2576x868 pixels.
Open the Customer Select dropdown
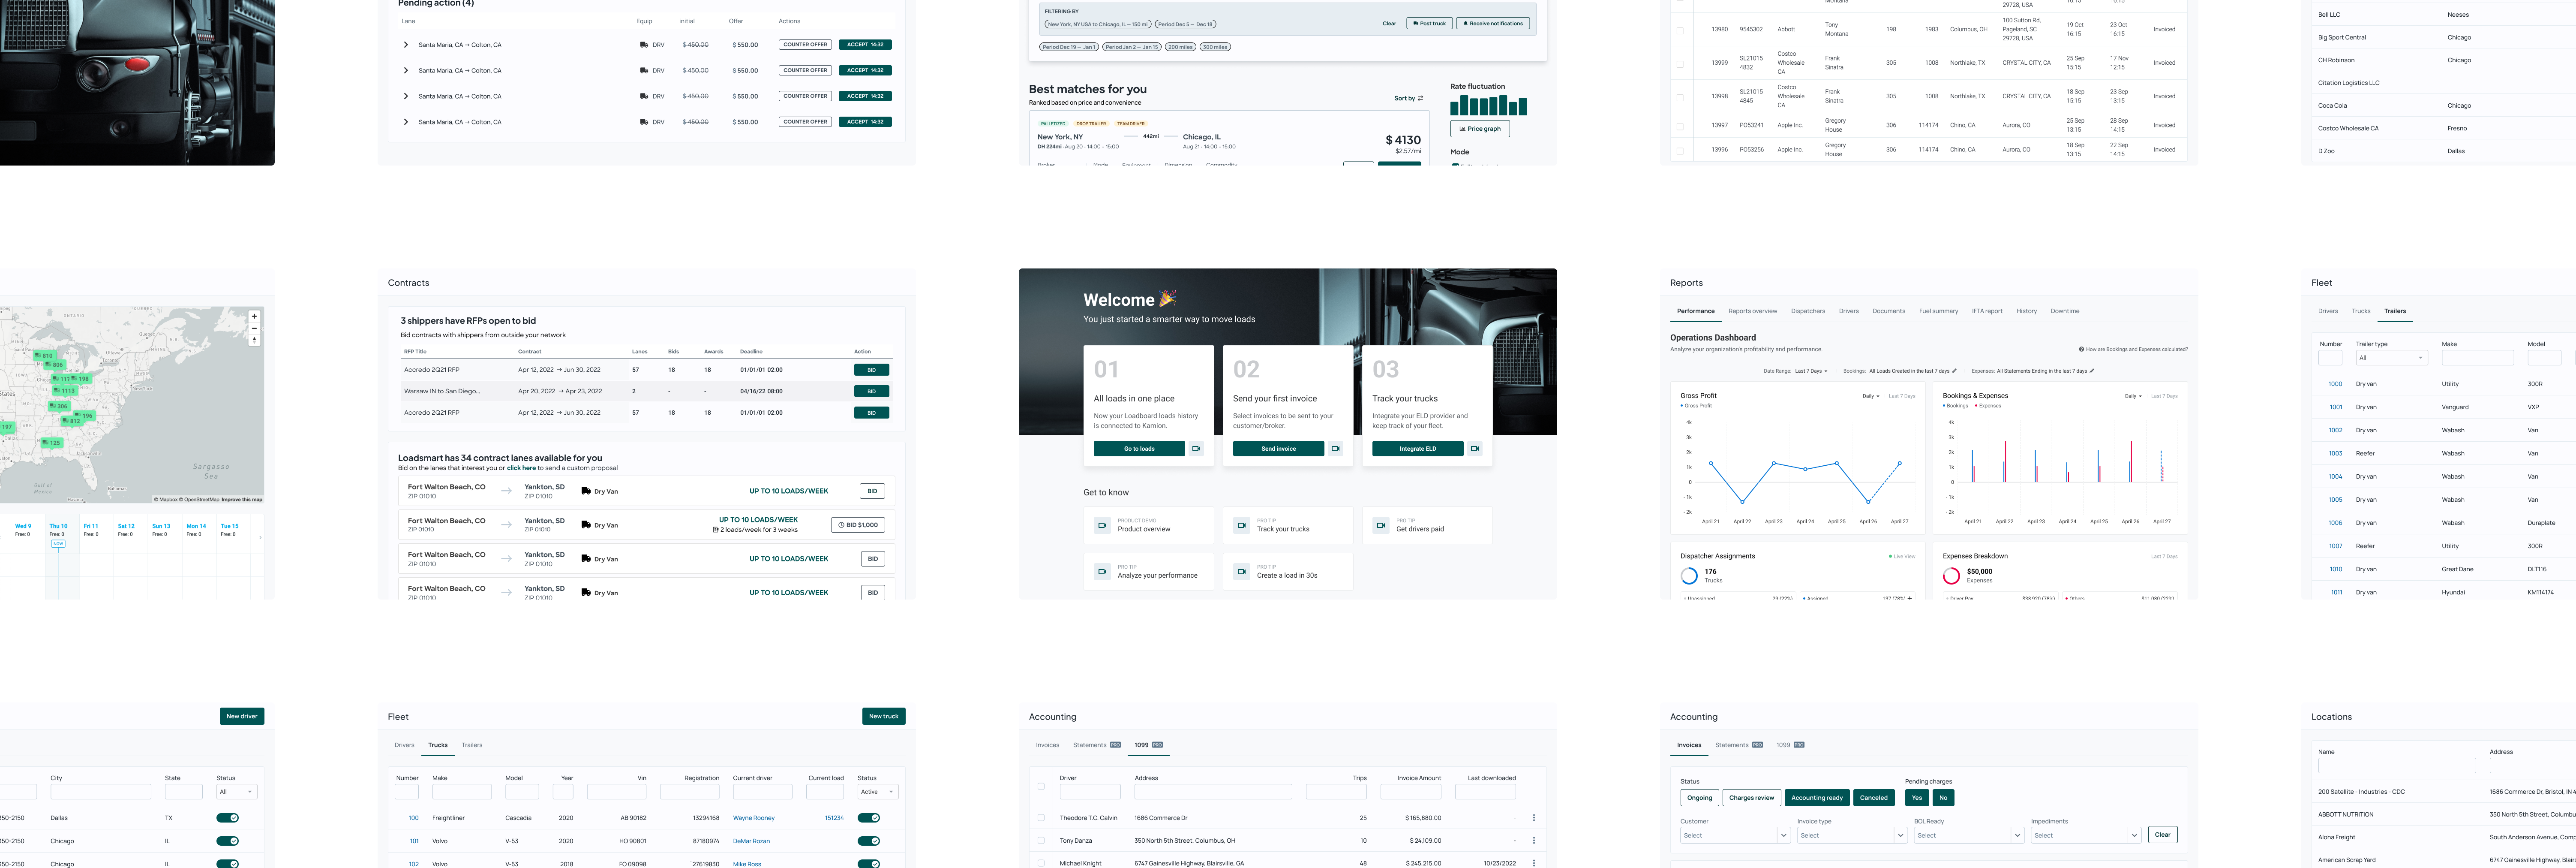pos(1735,835)
